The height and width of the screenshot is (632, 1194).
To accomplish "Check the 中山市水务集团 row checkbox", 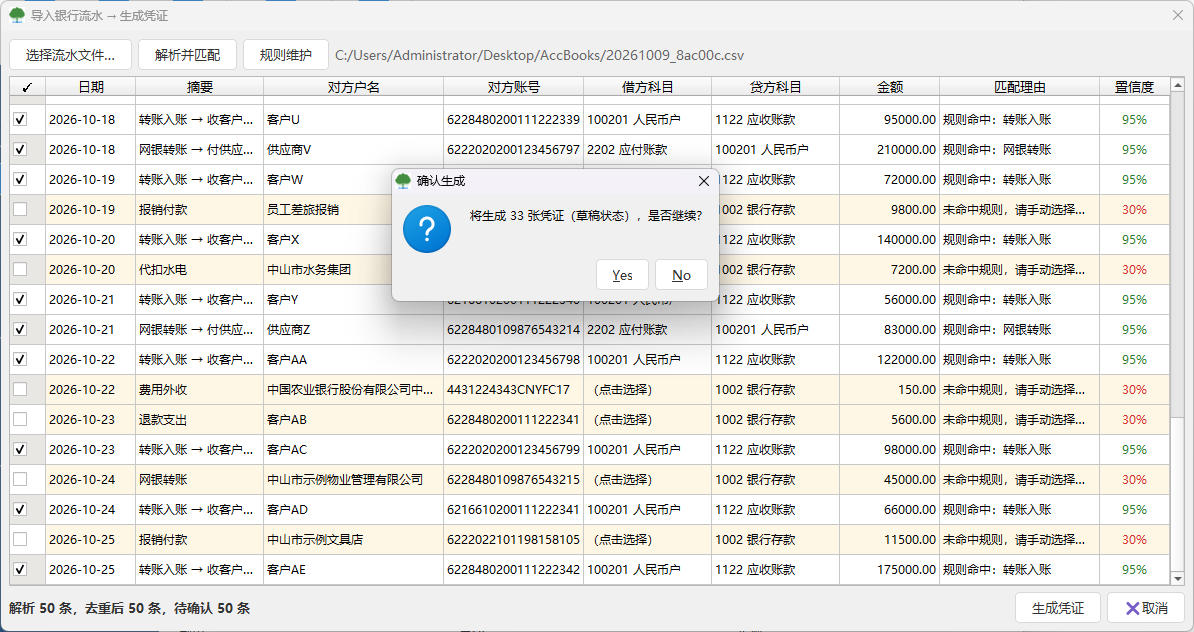I will coord(21,270).
